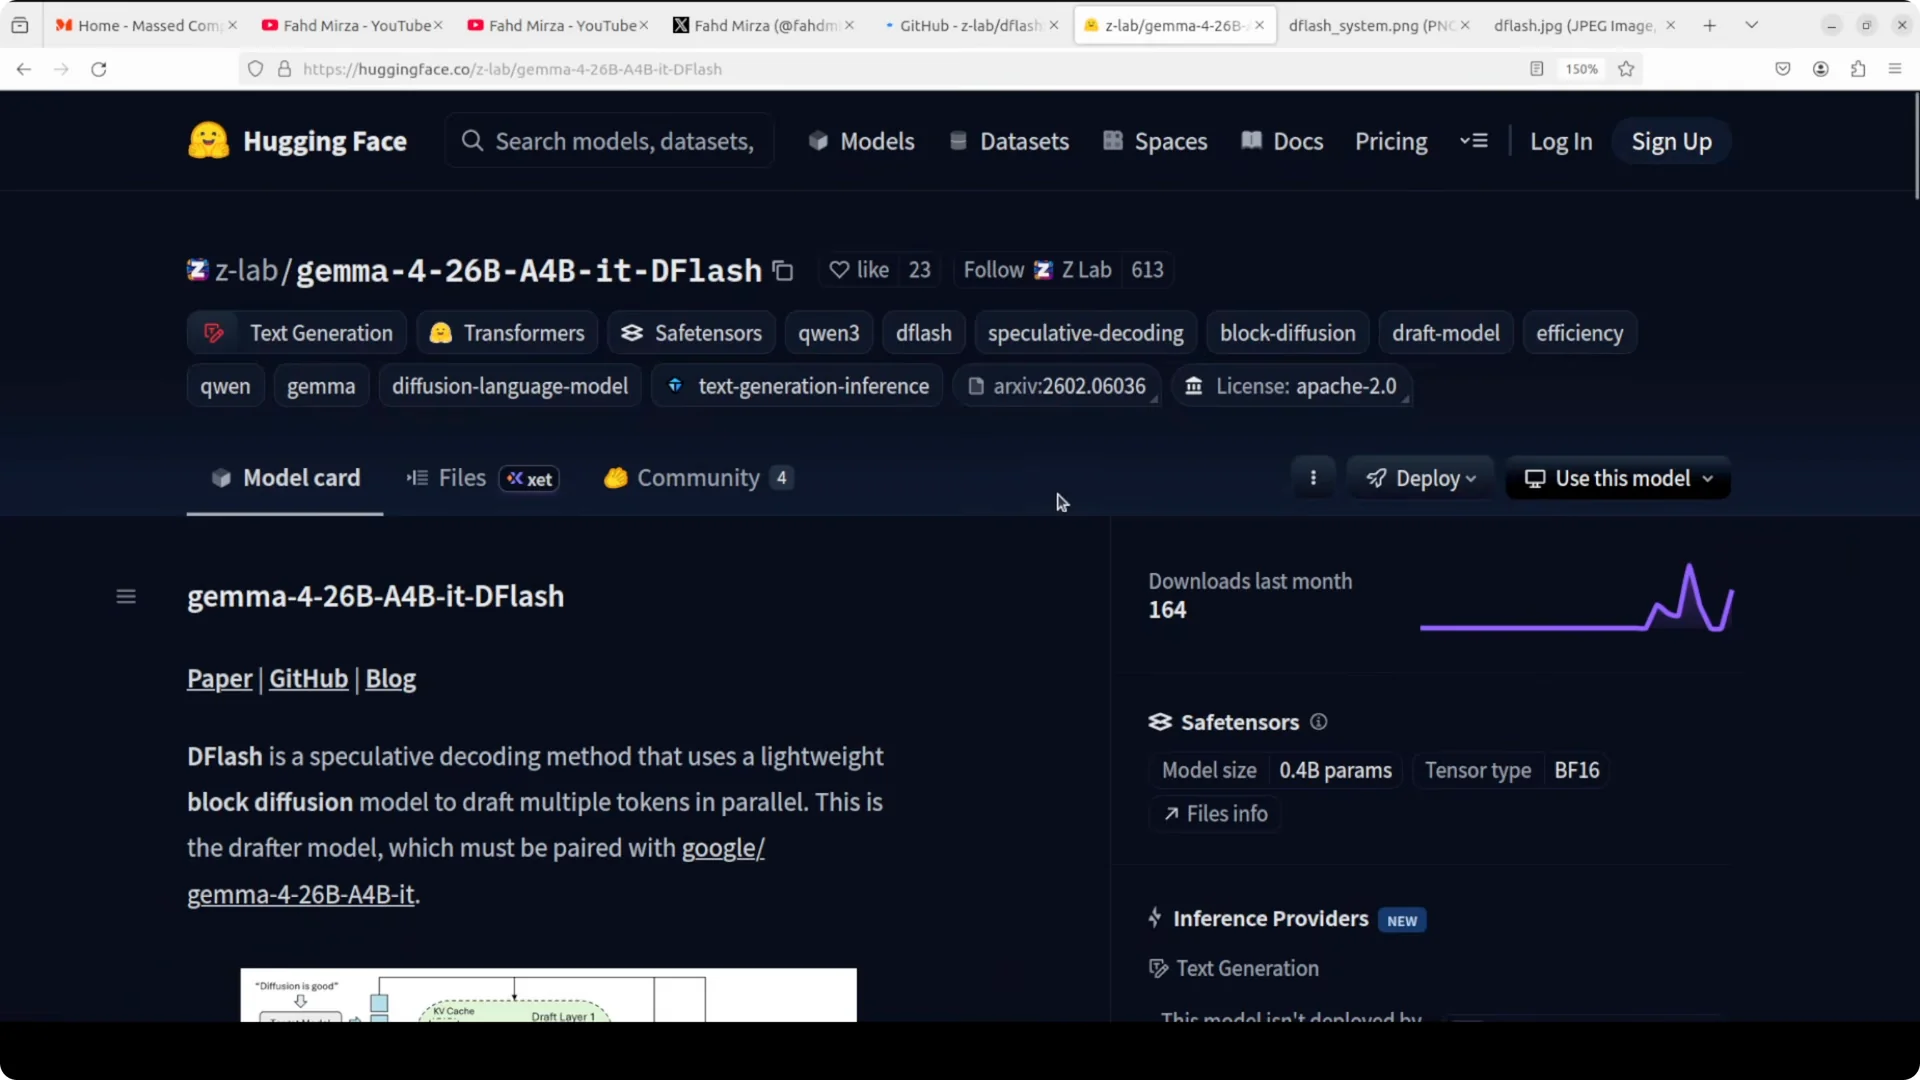
Task: Open the Files tab
Action: (x=482, y=478)
